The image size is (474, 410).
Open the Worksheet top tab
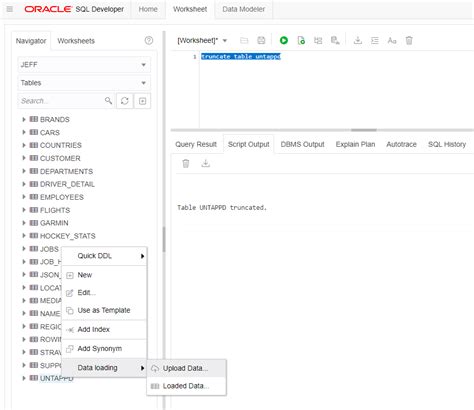[x=190, y=9]
